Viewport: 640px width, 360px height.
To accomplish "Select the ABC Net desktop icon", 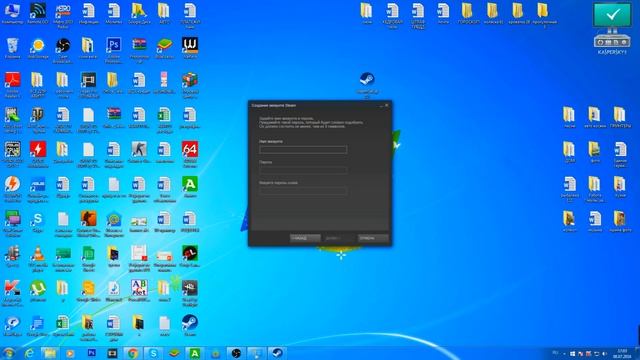I will click(139, 291).
